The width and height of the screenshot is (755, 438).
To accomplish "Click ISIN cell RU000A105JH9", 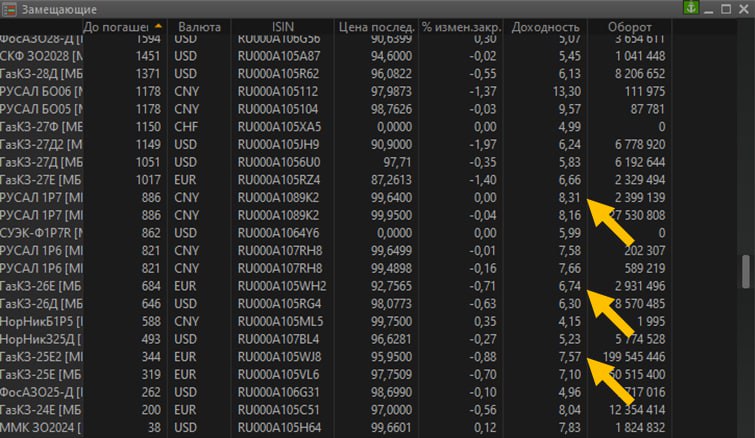I will pos(278,145).
